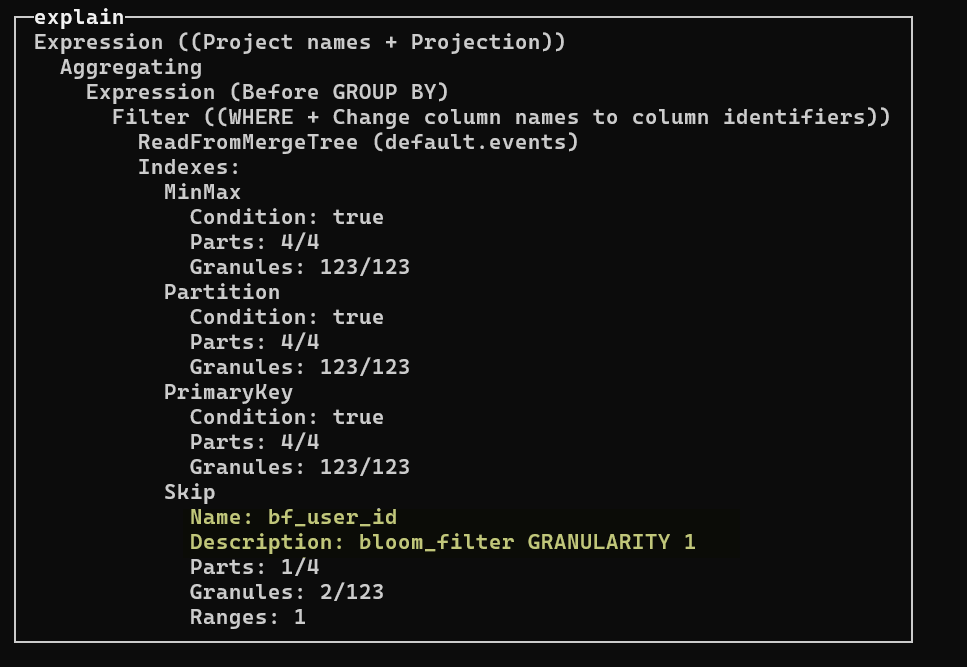Click the "Parts: 1/4" line under Skip
967x667 pixels.
(254, 567)
